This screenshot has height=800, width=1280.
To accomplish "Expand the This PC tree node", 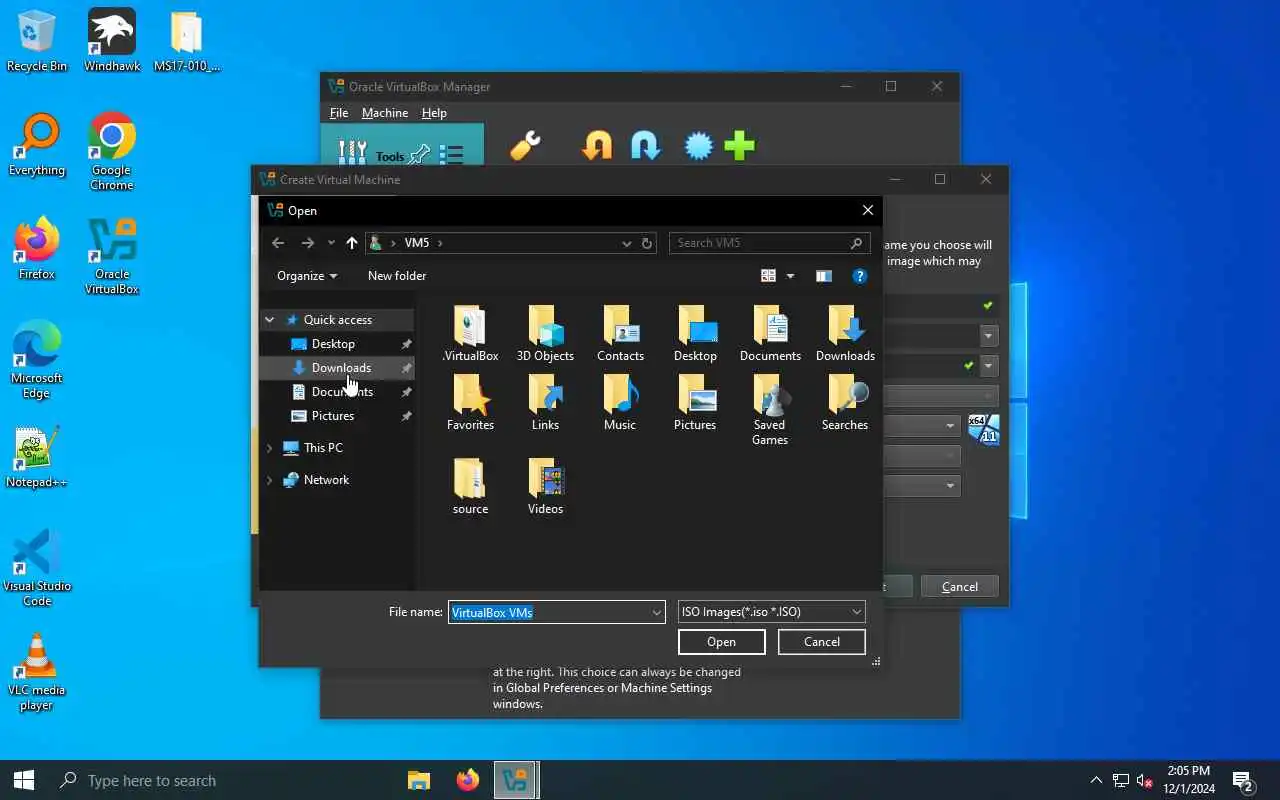I will (269, 448).
